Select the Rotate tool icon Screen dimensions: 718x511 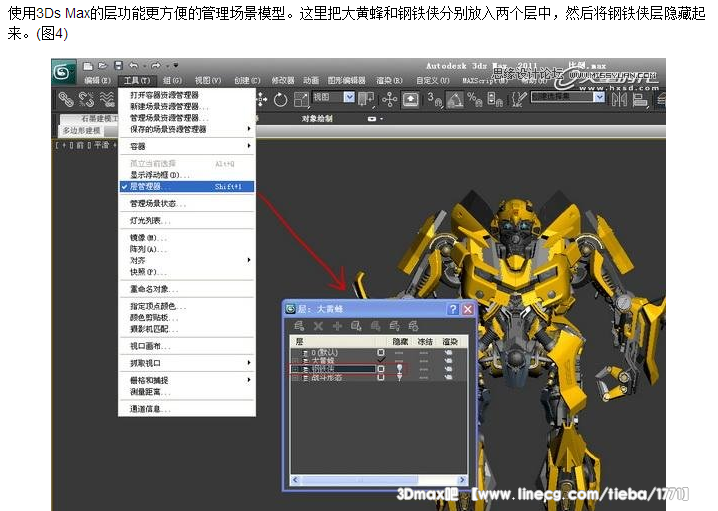(x=280, y=99)
